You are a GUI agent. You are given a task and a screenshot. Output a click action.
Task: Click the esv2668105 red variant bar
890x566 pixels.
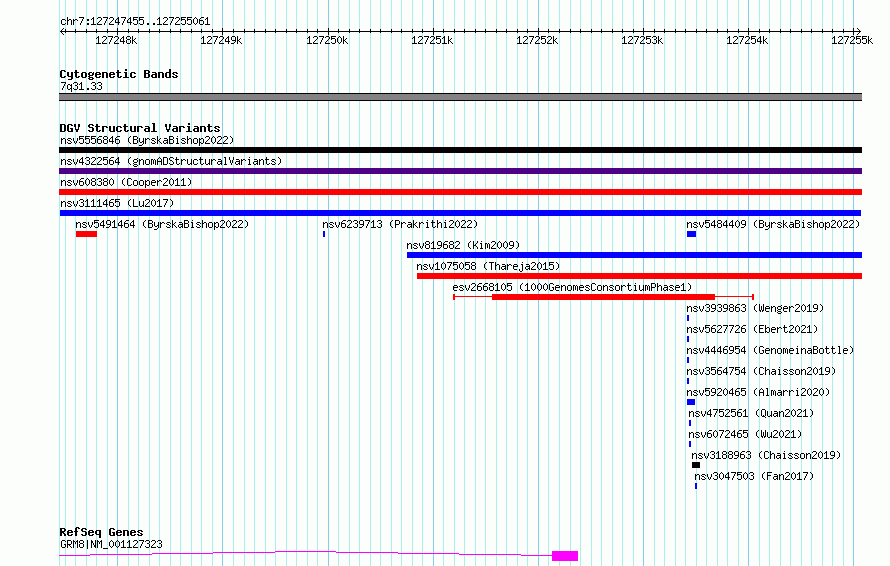603,297
